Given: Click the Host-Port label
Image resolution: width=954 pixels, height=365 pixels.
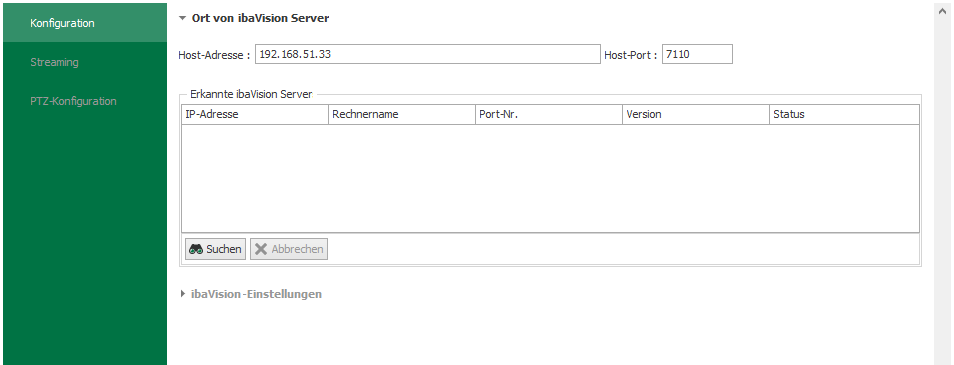Looking at the screenshot, I should (631, 55).
